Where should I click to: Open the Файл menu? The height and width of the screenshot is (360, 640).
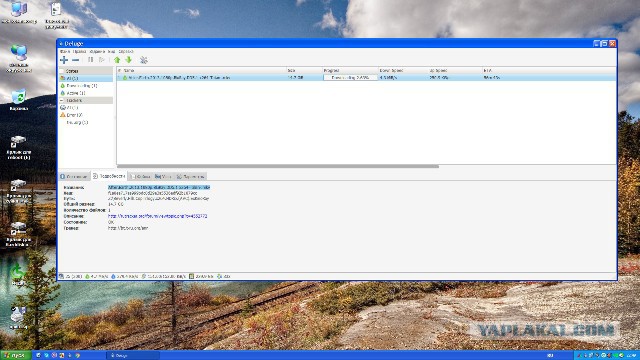point(65,51)
